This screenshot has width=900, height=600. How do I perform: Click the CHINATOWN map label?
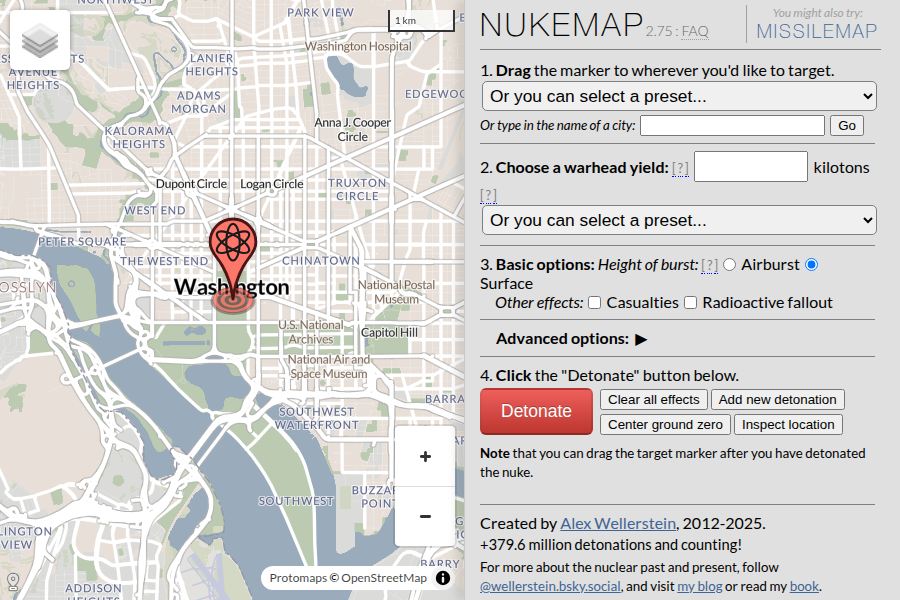[320, 261]
